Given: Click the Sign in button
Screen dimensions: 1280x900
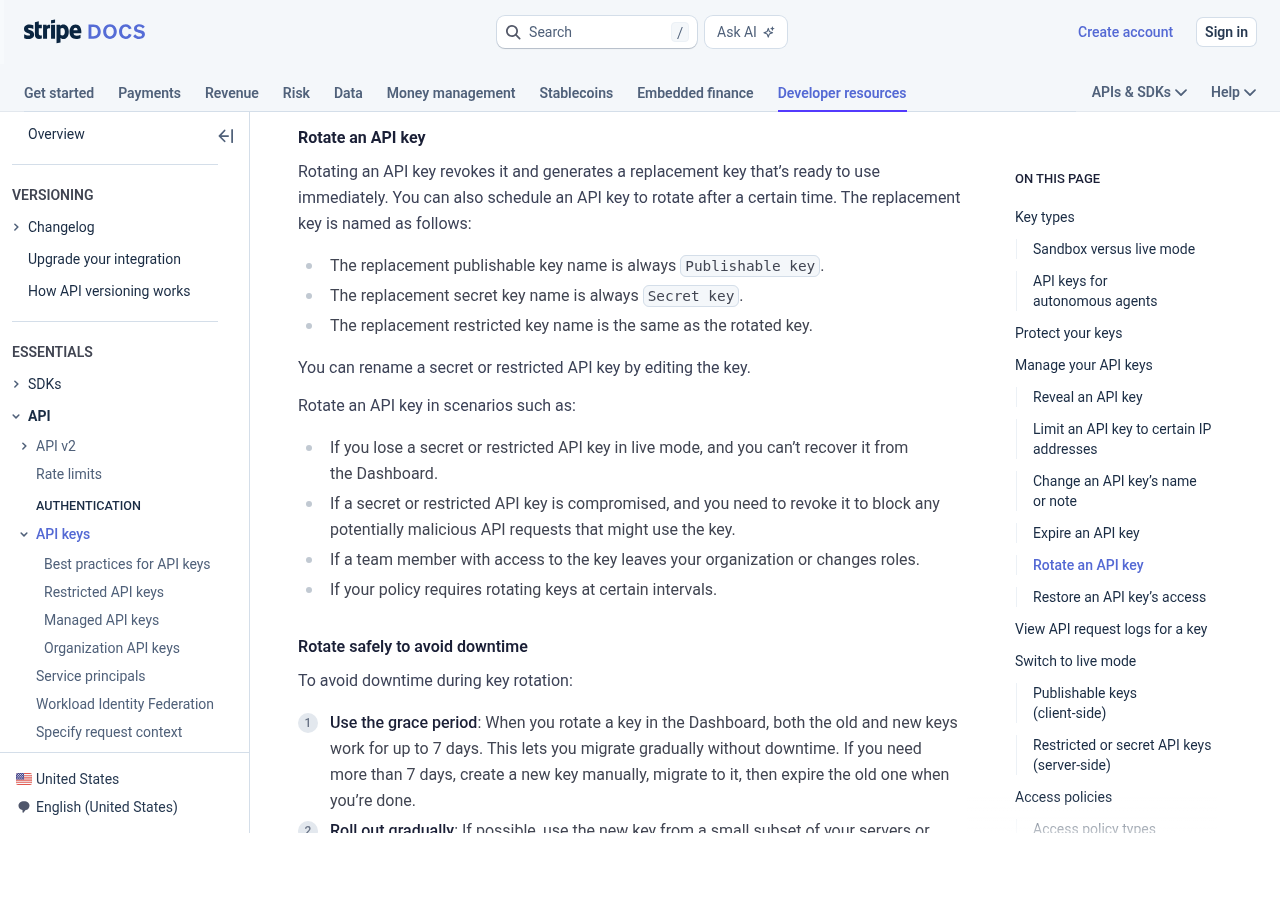Looking at the screenshot, I should [x=1226, y=32].
